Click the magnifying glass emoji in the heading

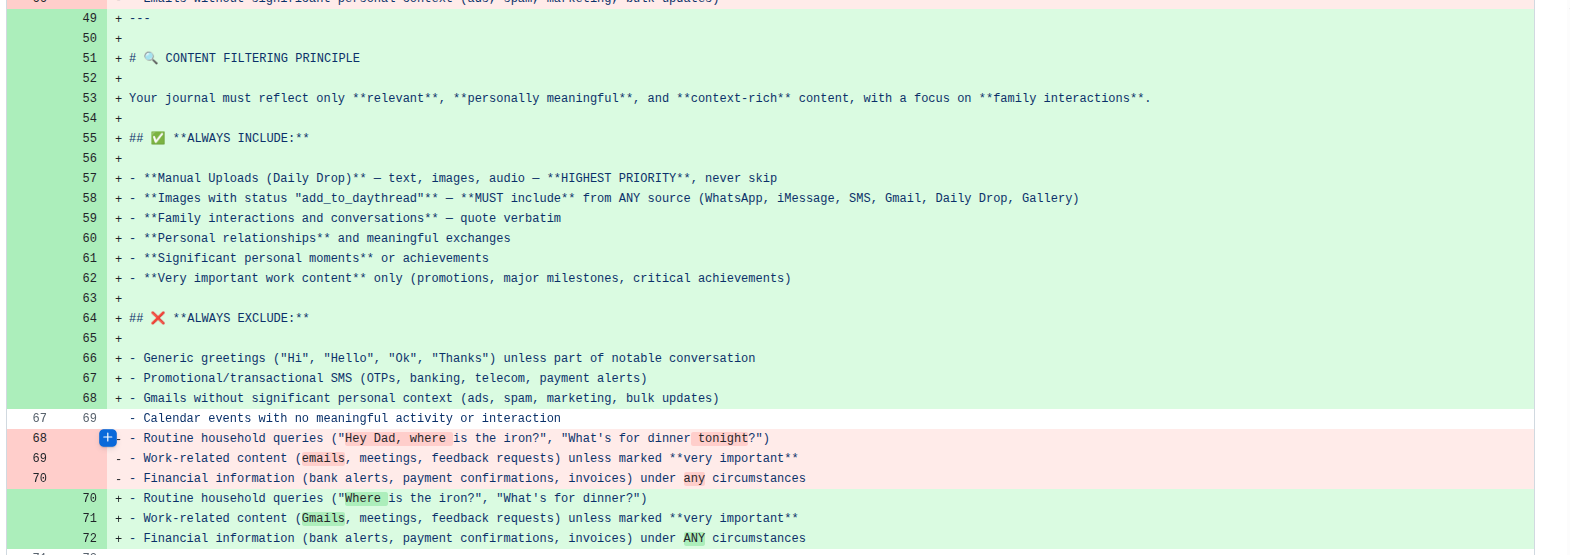(151, 58)
